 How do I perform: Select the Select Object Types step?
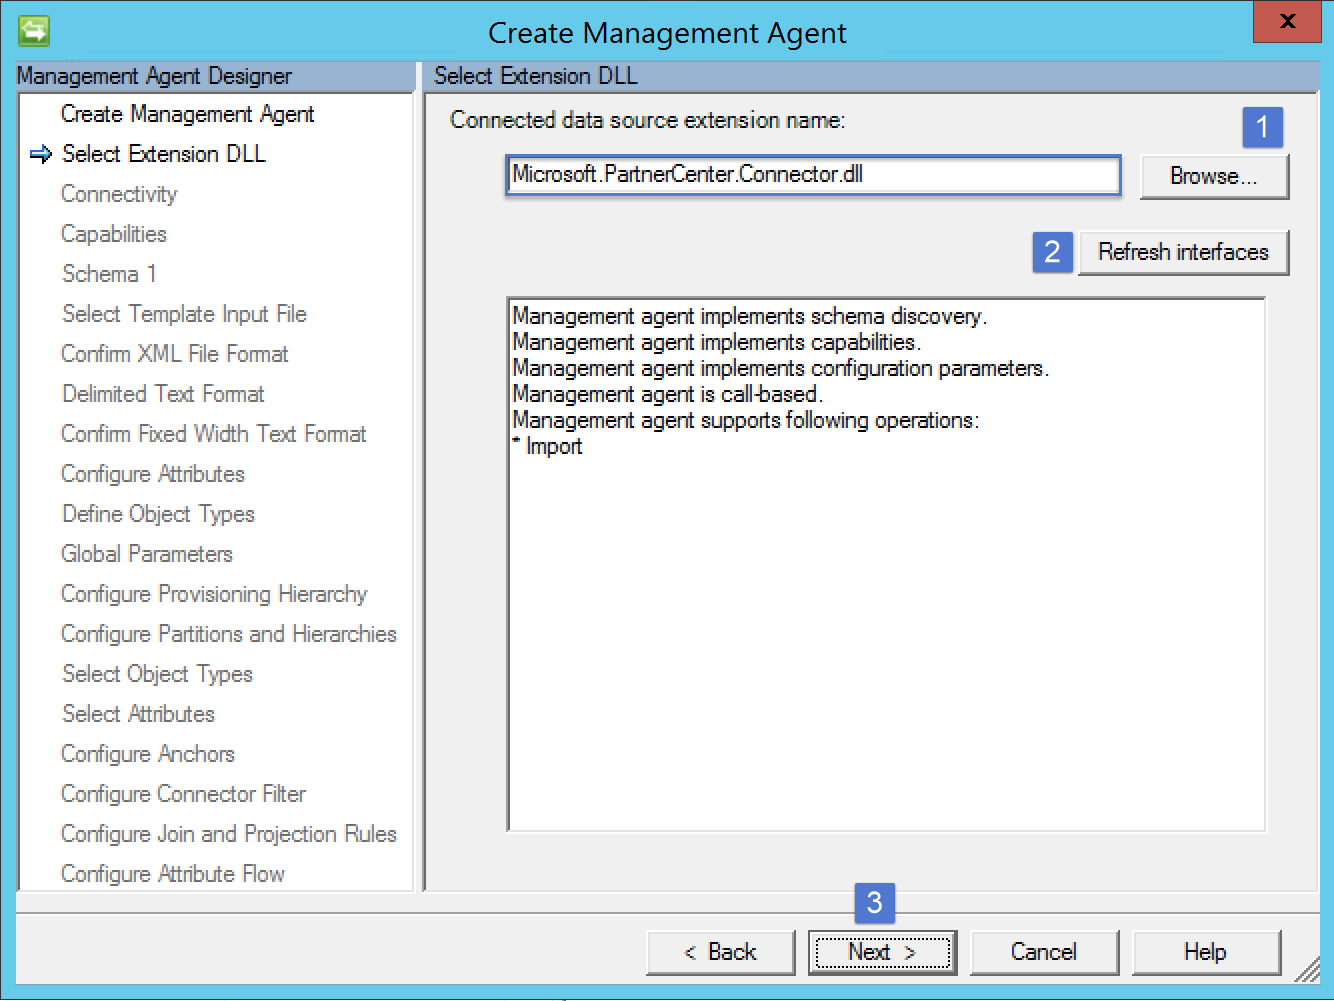pyautogui.click(x=157, y=674)
